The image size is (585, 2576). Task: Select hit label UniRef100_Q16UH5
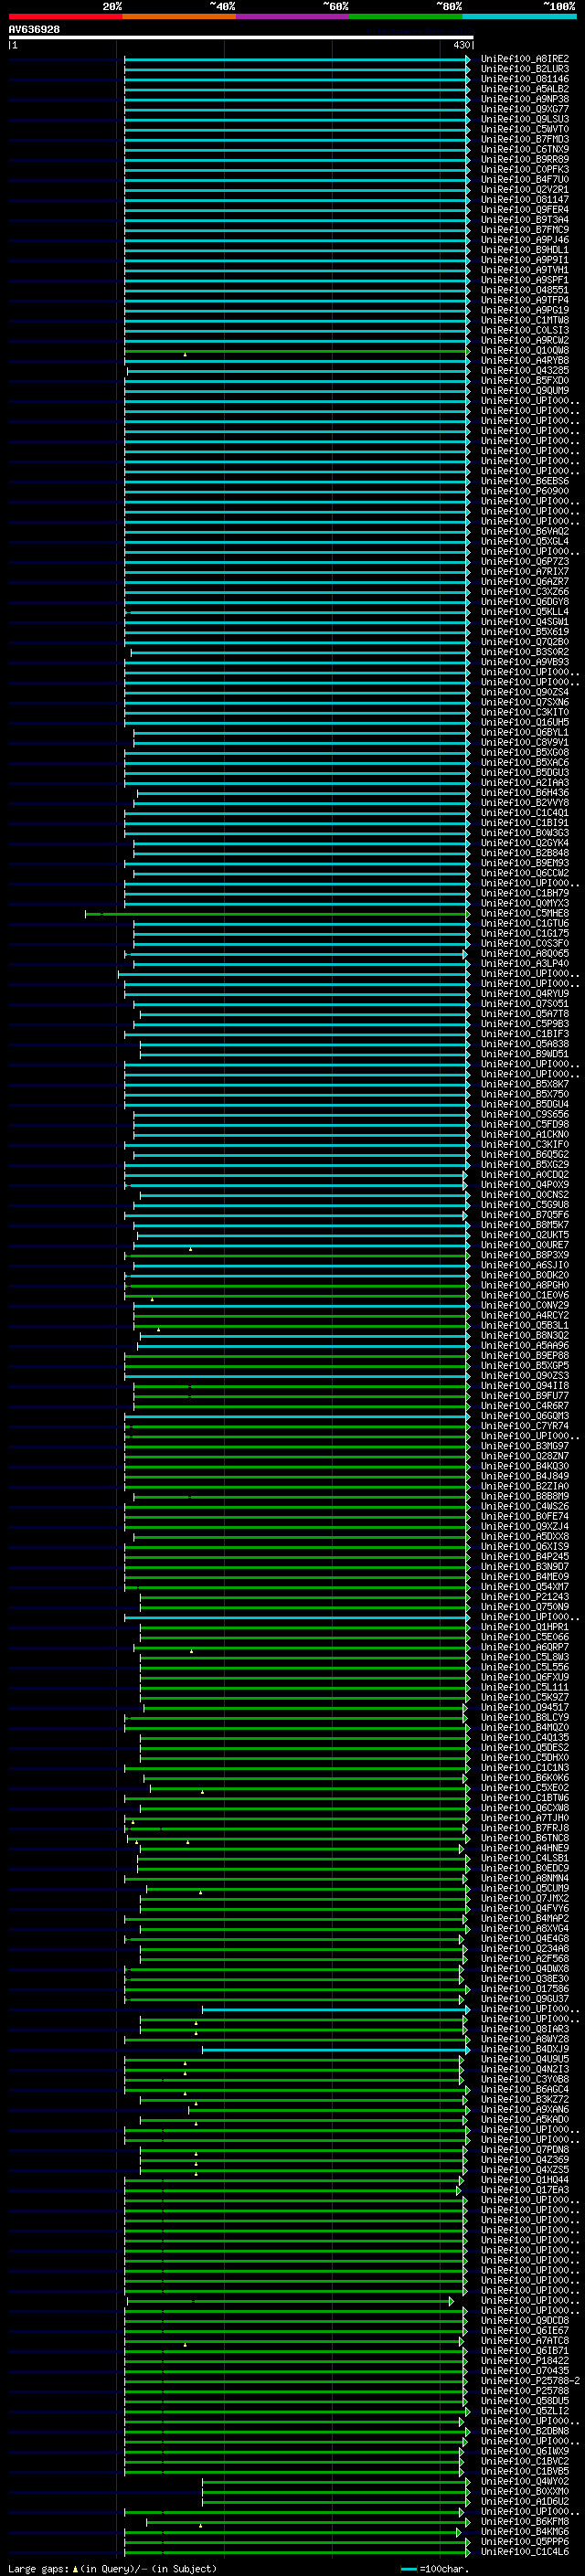(524, 722)
